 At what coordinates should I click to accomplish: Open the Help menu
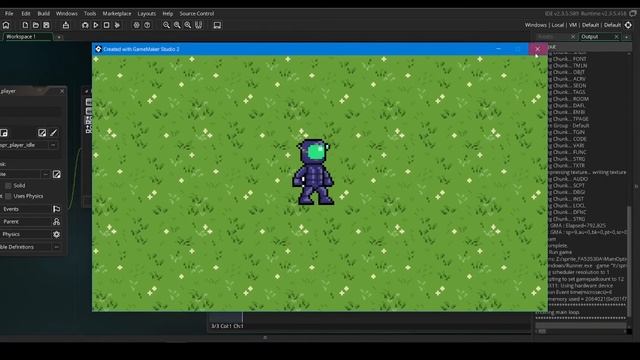coord(168,13)
